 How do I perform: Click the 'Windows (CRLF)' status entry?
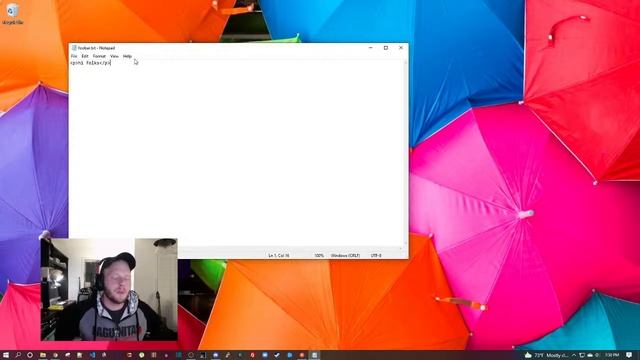pos(345,256)
